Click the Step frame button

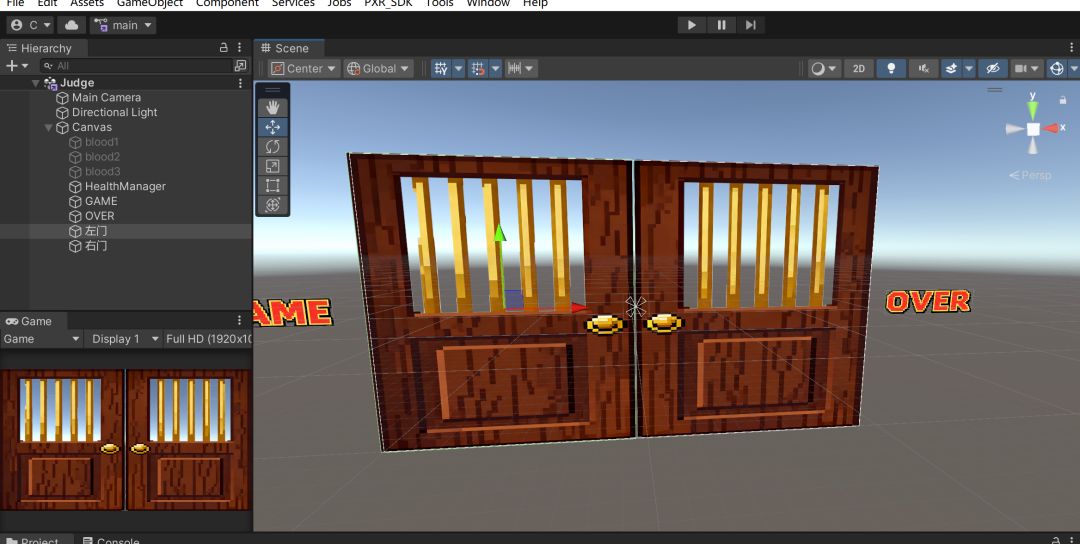point(750,25)
